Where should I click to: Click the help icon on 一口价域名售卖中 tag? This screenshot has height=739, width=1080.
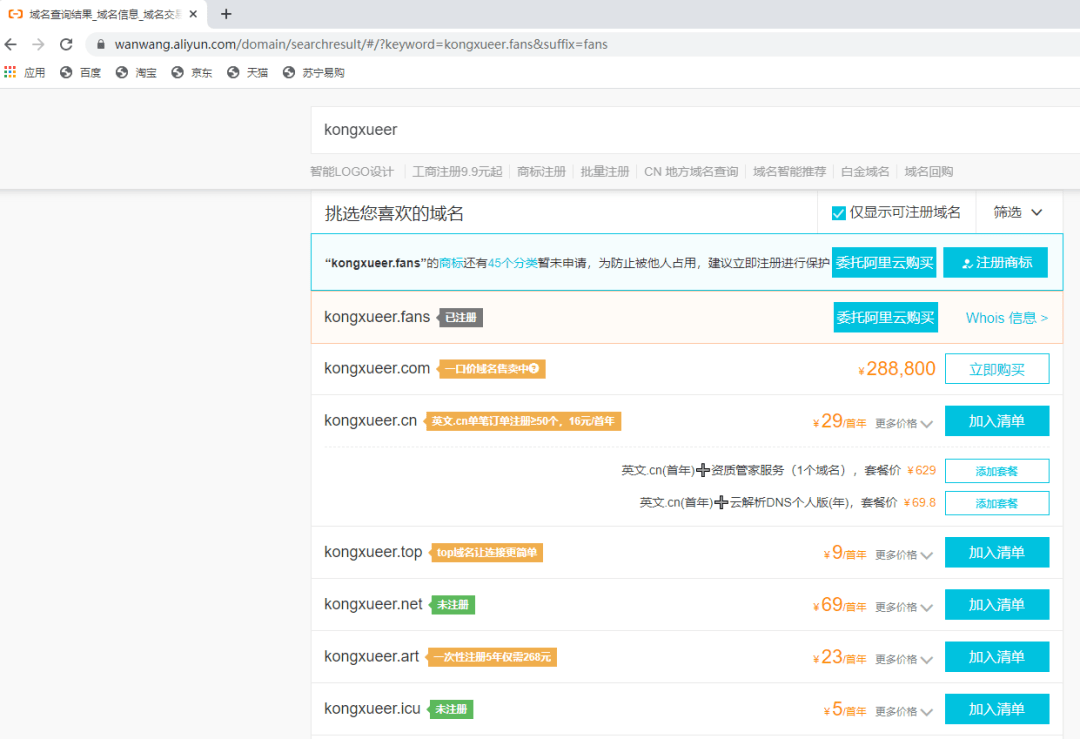[534, 368]
